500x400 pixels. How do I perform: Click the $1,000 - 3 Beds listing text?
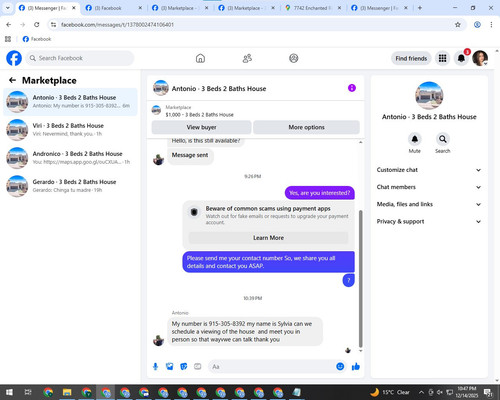pos(199,115)
